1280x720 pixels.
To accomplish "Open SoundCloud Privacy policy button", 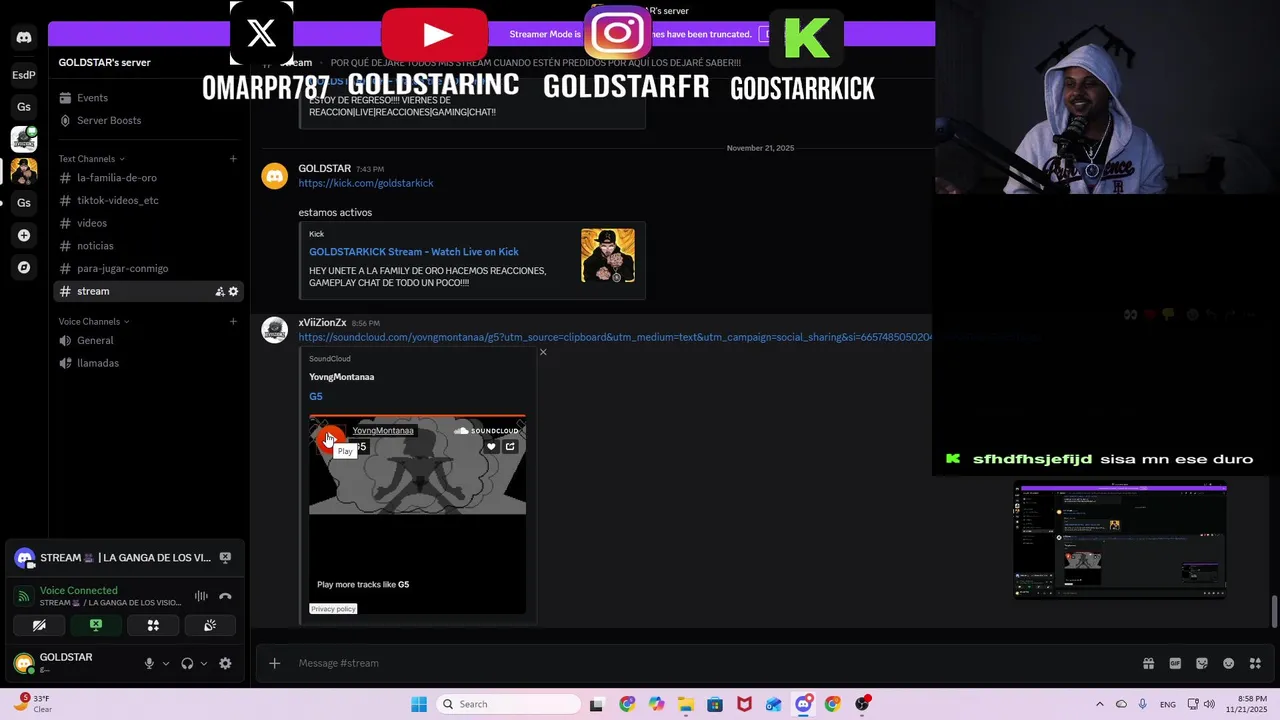I will click(333, 608).
